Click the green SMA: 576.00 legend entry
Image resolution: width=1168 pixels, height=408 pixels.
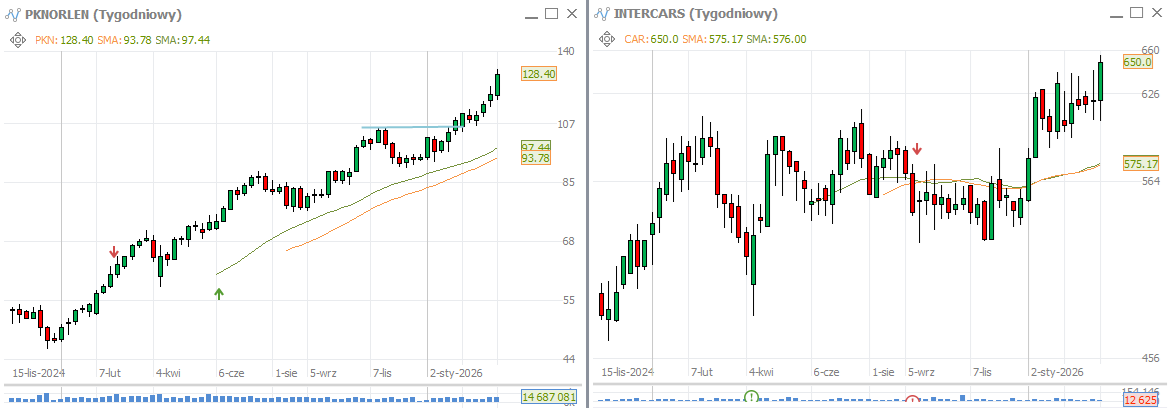(776, 39)
